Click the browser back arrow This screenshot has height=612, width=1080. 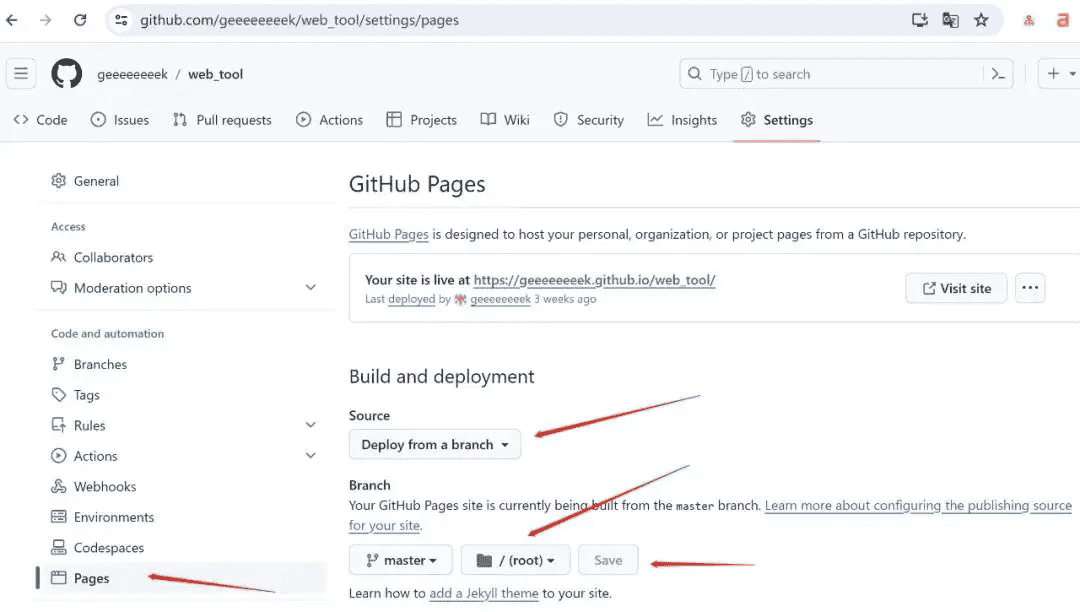[13, 20]
